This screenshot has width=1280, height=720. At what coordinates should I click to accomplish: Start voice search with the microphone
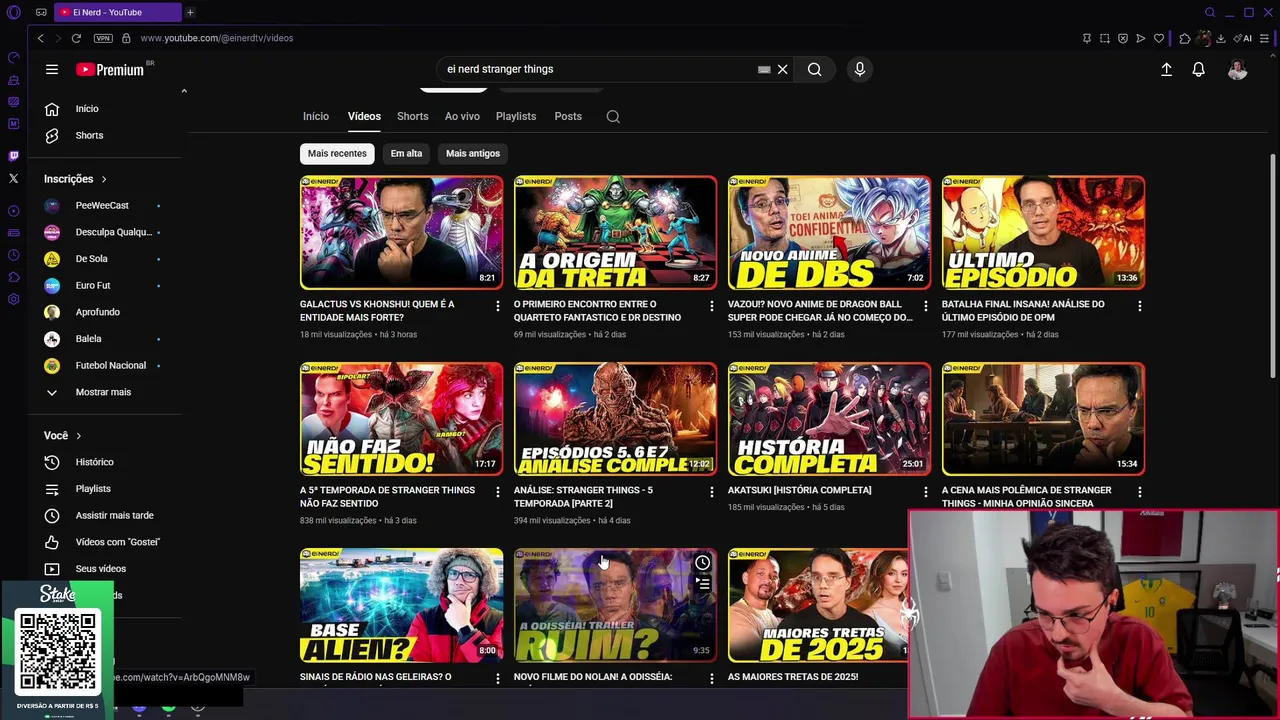[859, 69]
